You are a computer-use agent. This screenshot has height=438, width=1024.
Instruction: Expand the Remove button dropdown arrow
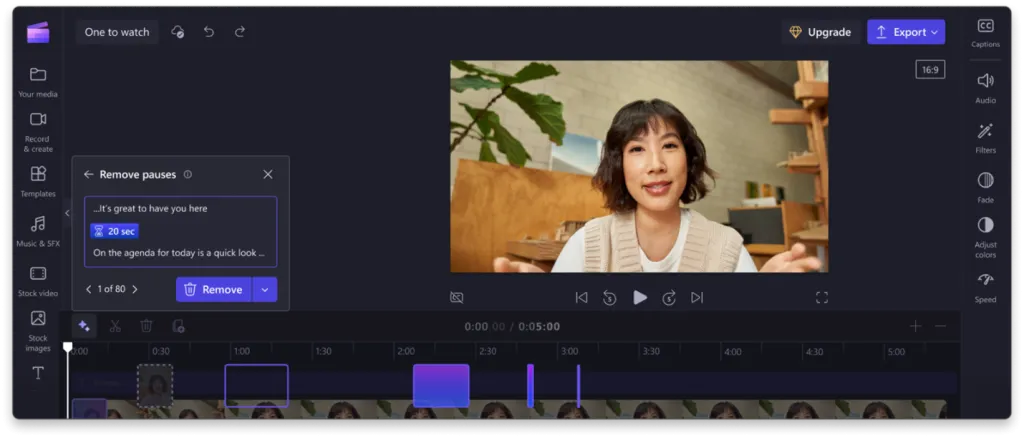pyautogui.click(x=265, y=289)
